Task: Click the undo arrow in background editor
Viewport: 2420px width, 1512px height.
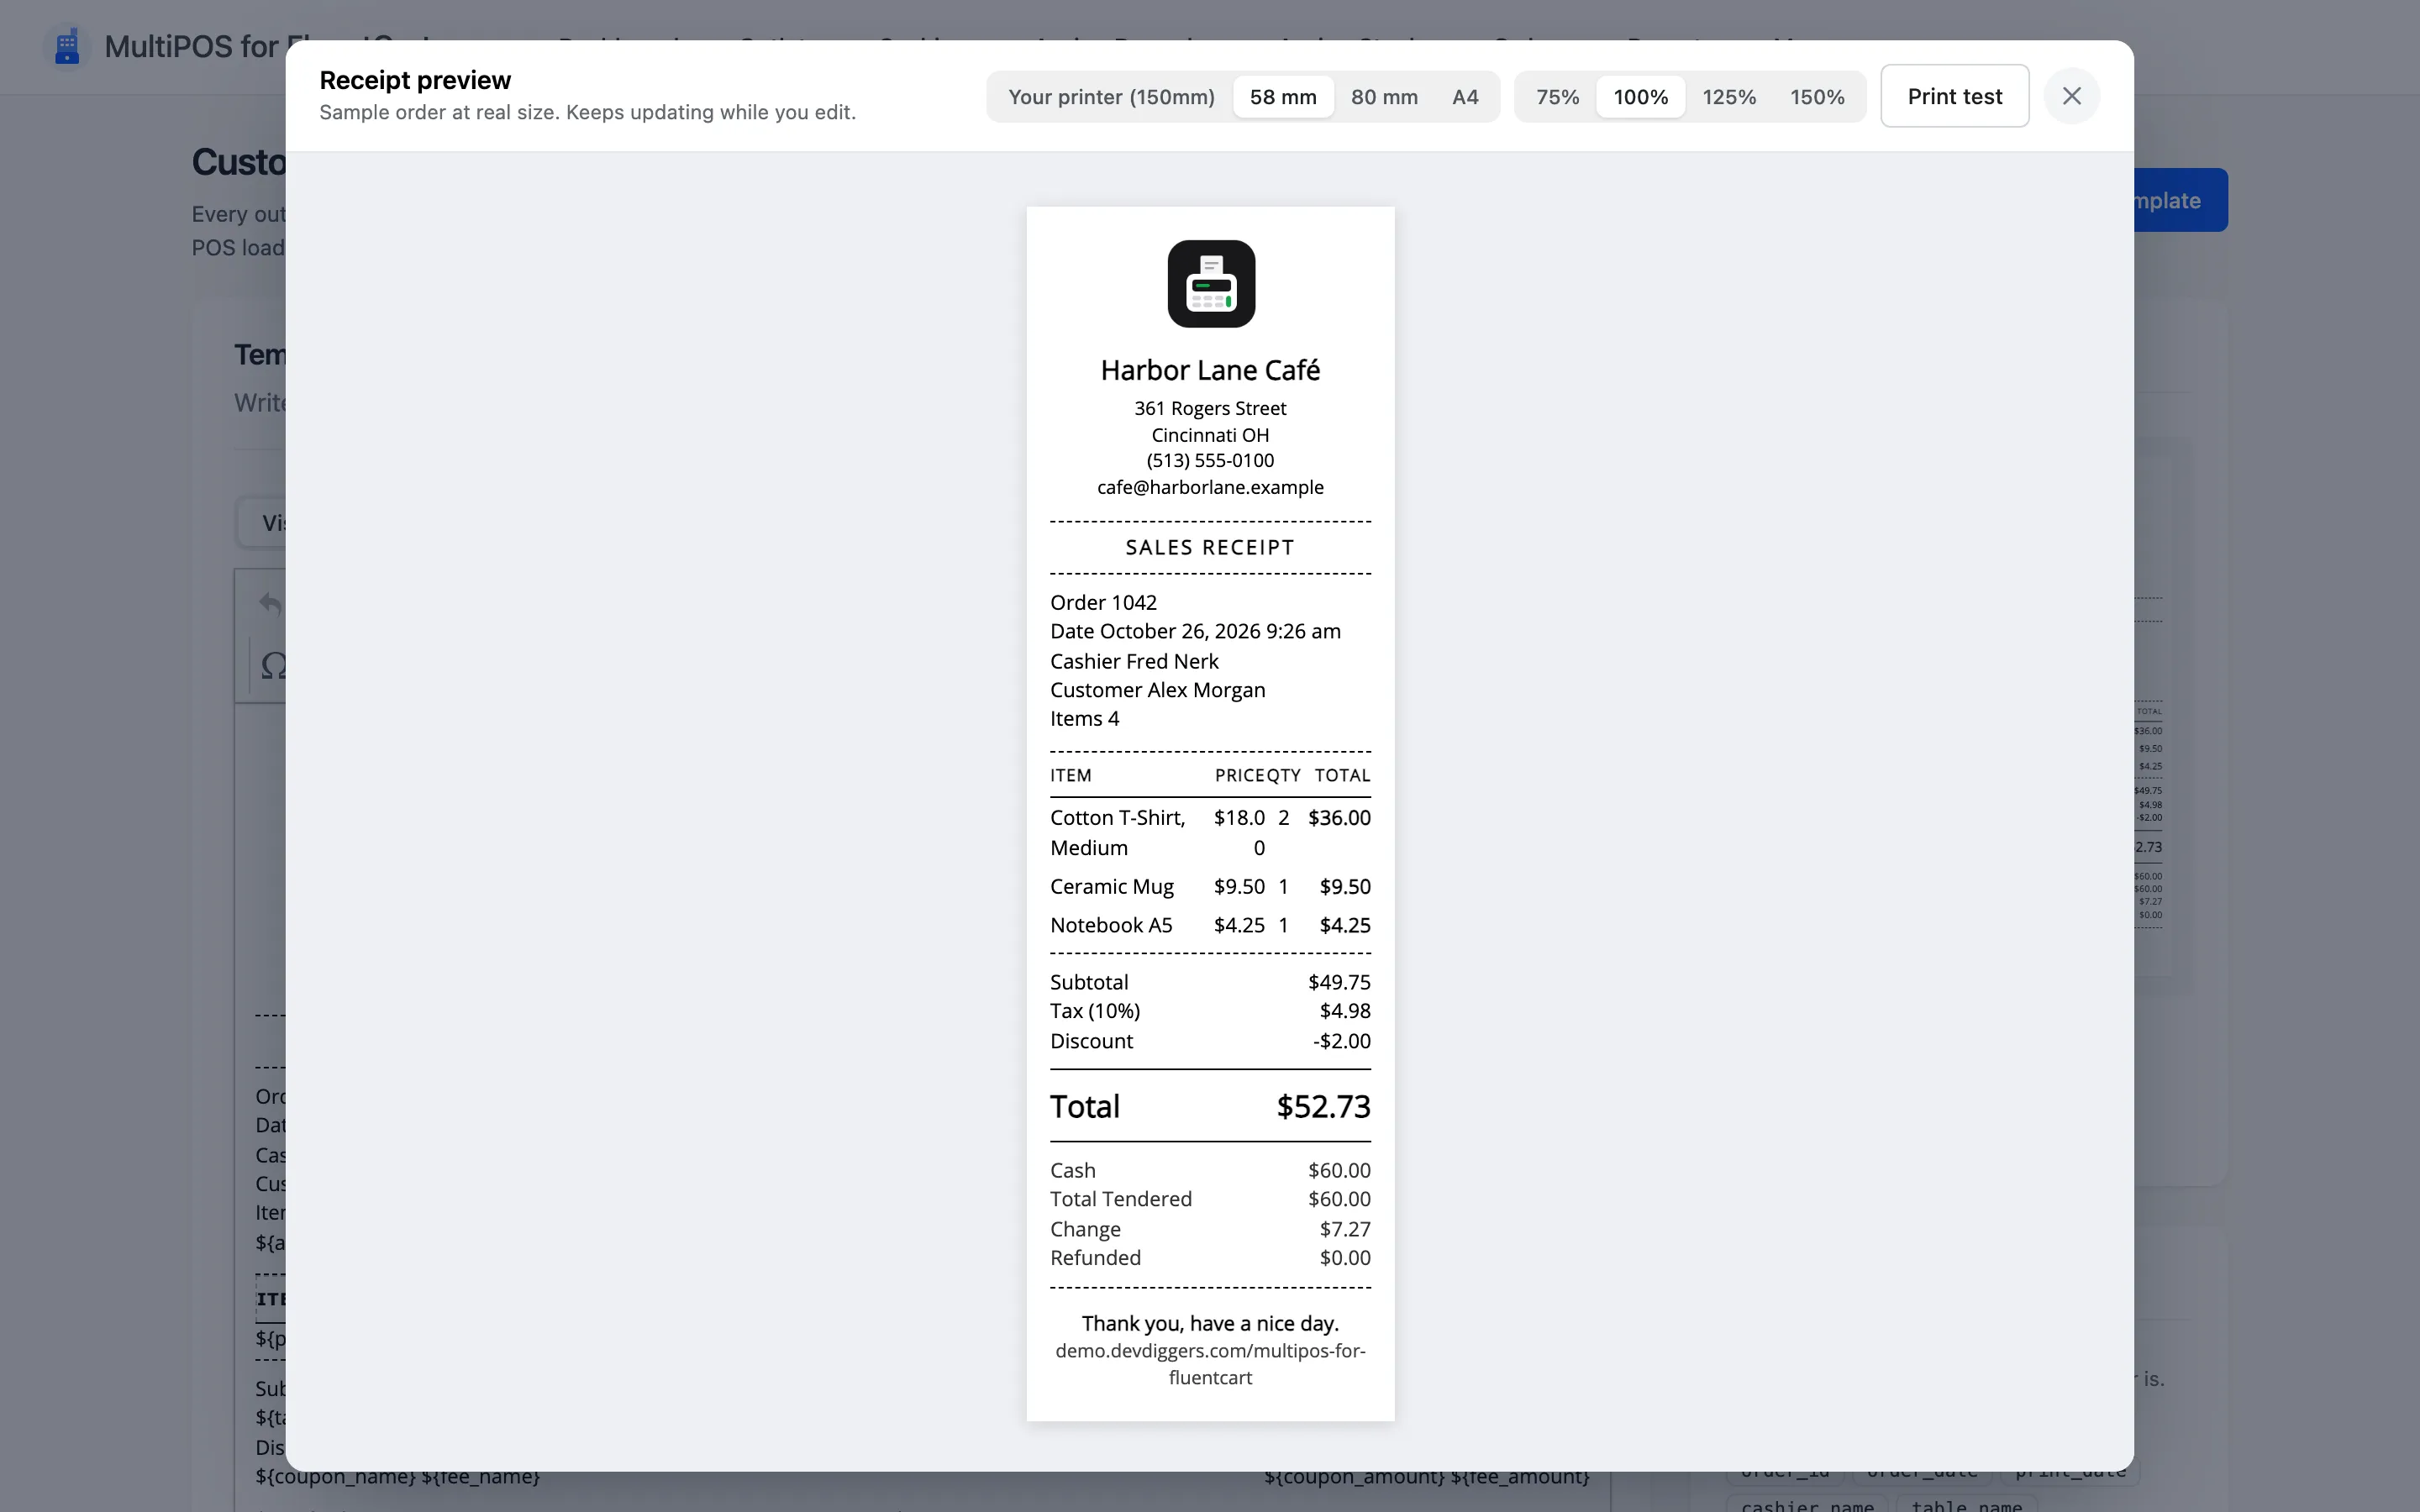Action: click(x=270, y=603)
